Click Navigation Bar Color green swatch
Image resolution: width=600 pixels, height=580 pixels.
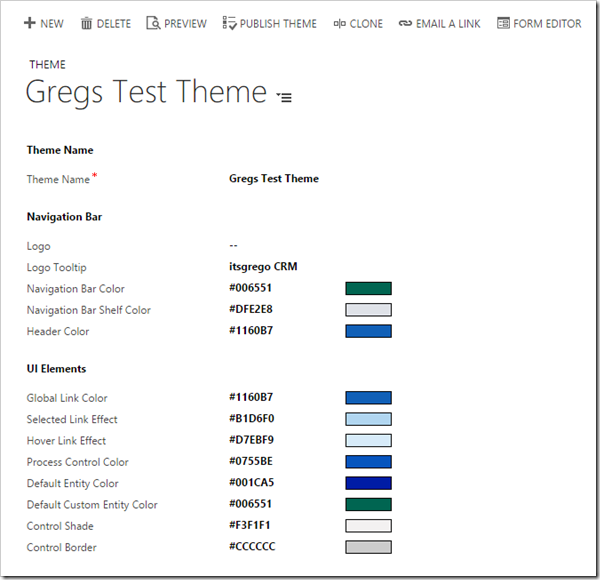(368, 289)
